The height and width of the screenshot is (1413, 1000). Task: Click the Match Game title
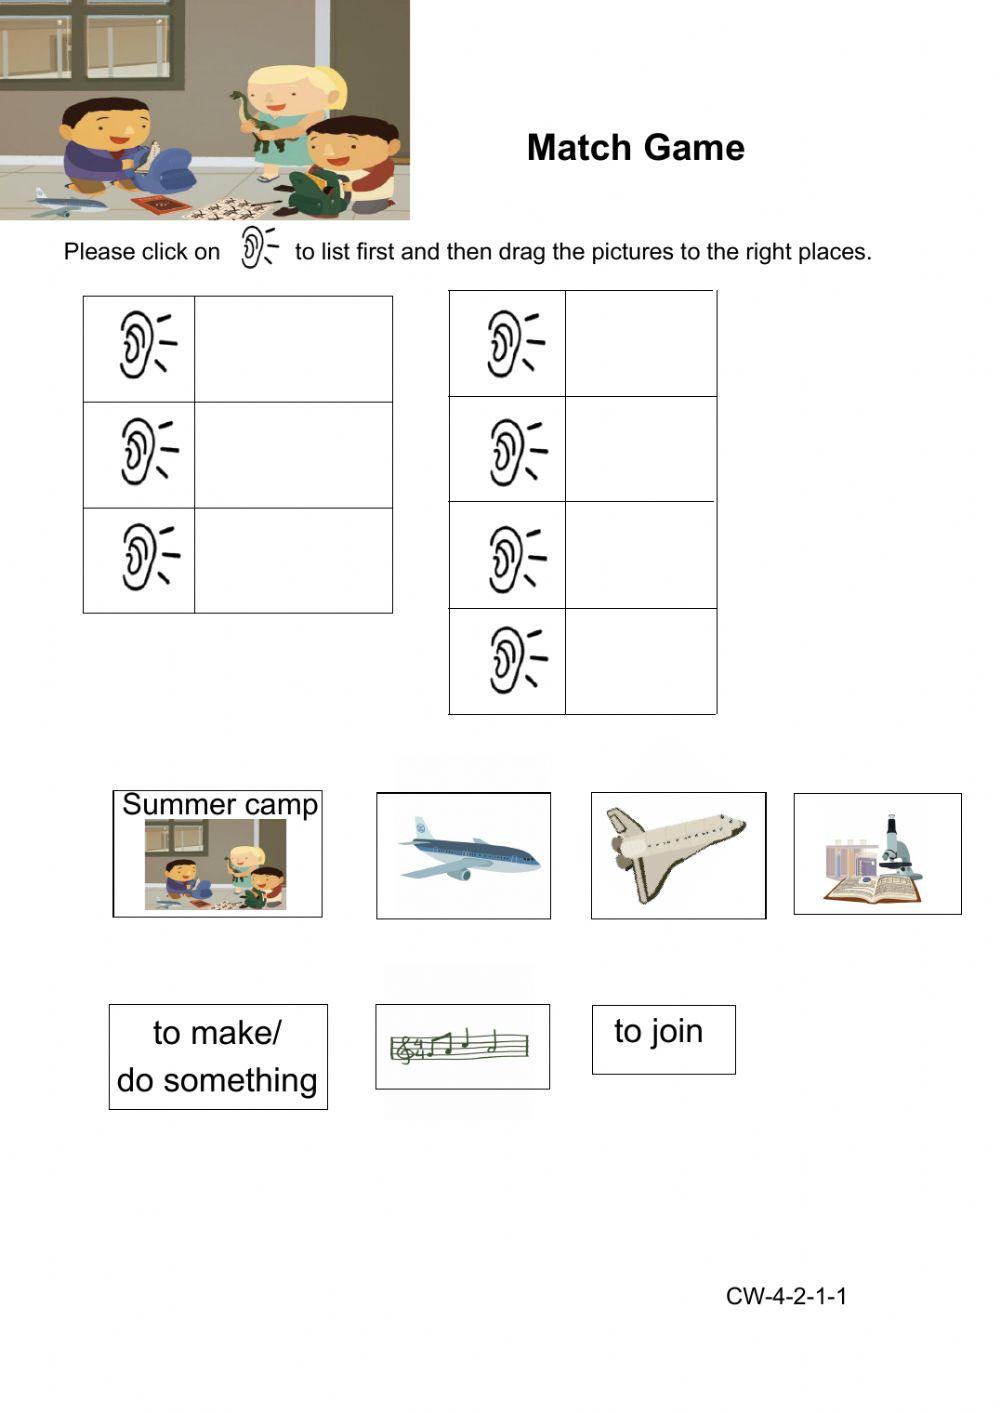point(635,148)
